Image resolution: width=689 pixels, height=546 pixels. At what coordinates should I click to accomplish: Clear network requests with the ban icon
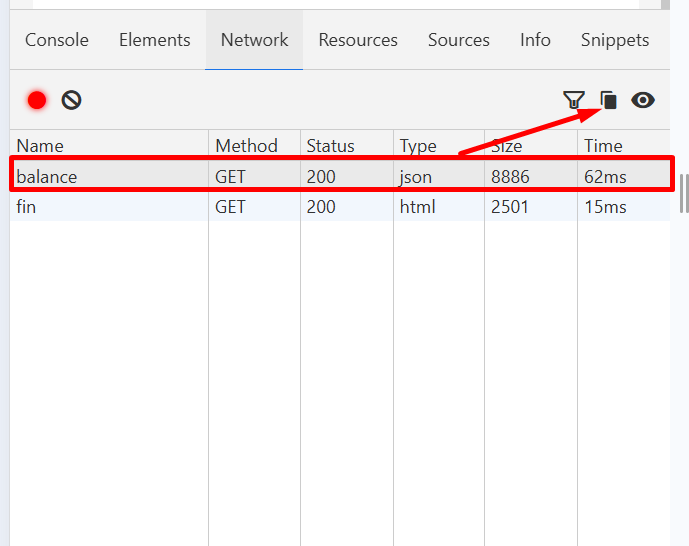(71, 100)
